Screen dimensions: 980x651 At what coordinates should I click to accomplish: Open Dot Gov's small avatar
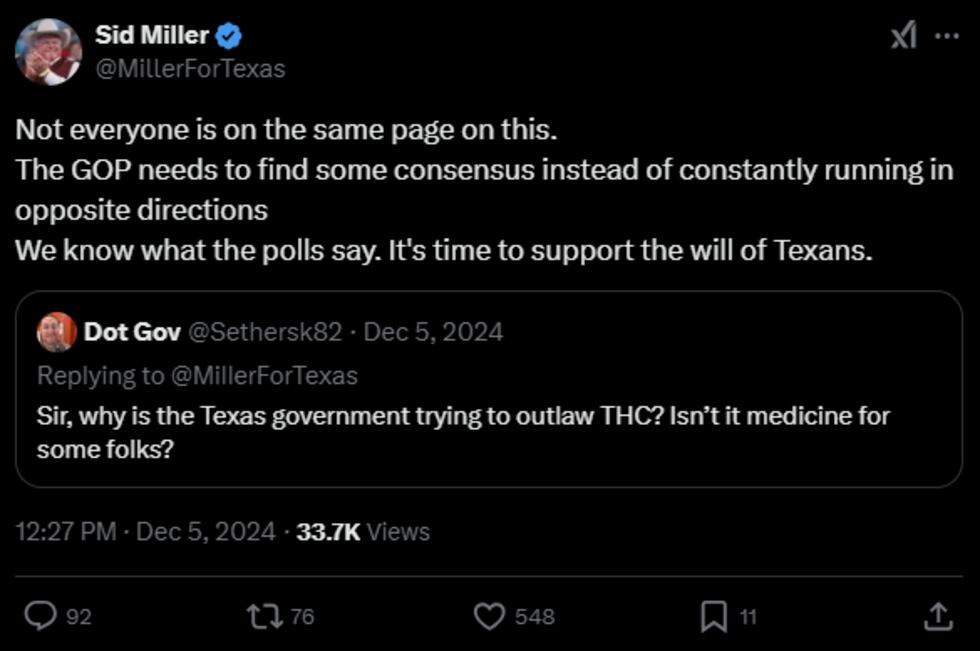coord(56,332)
